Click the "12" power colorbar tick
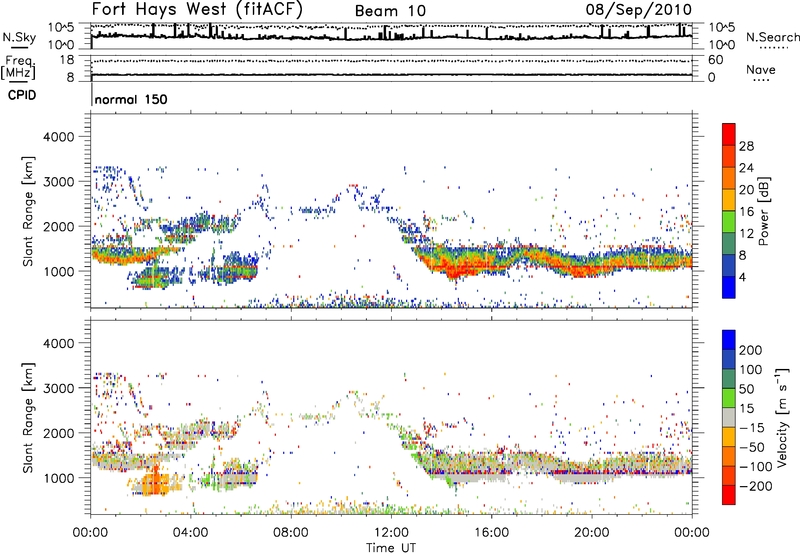 tap(746, 234)
